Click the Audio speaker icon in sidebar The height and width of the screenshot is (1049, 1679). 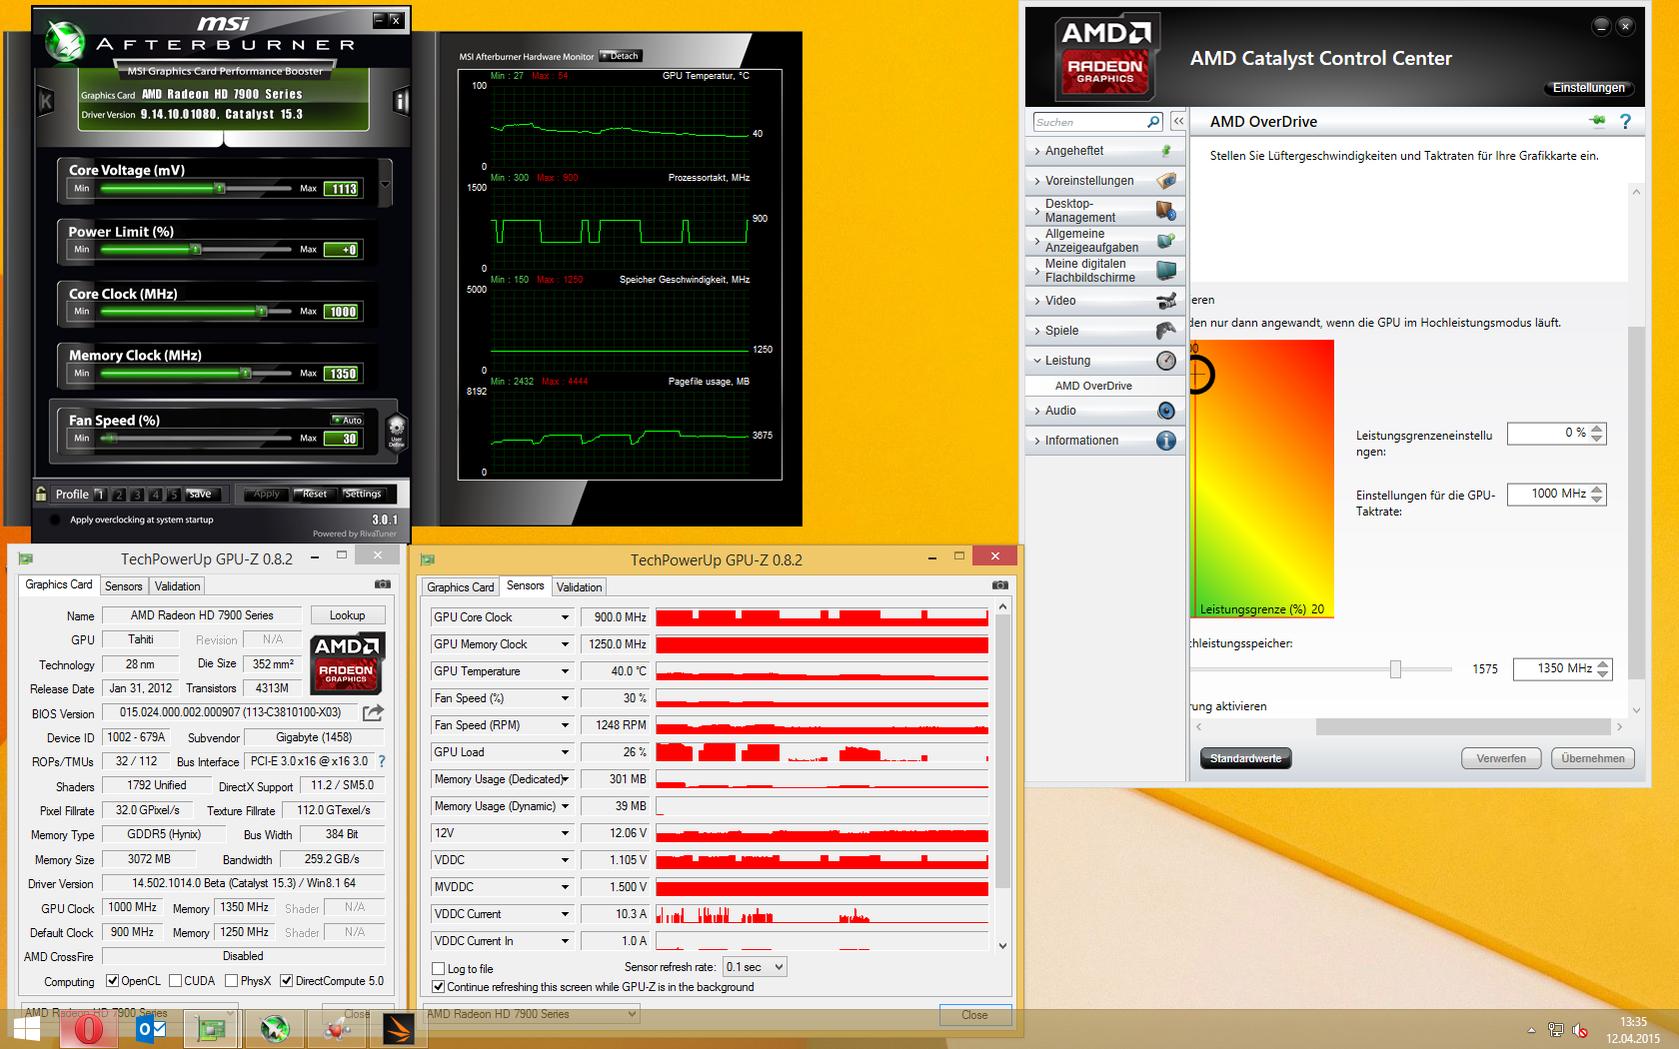click(1166, 411)
